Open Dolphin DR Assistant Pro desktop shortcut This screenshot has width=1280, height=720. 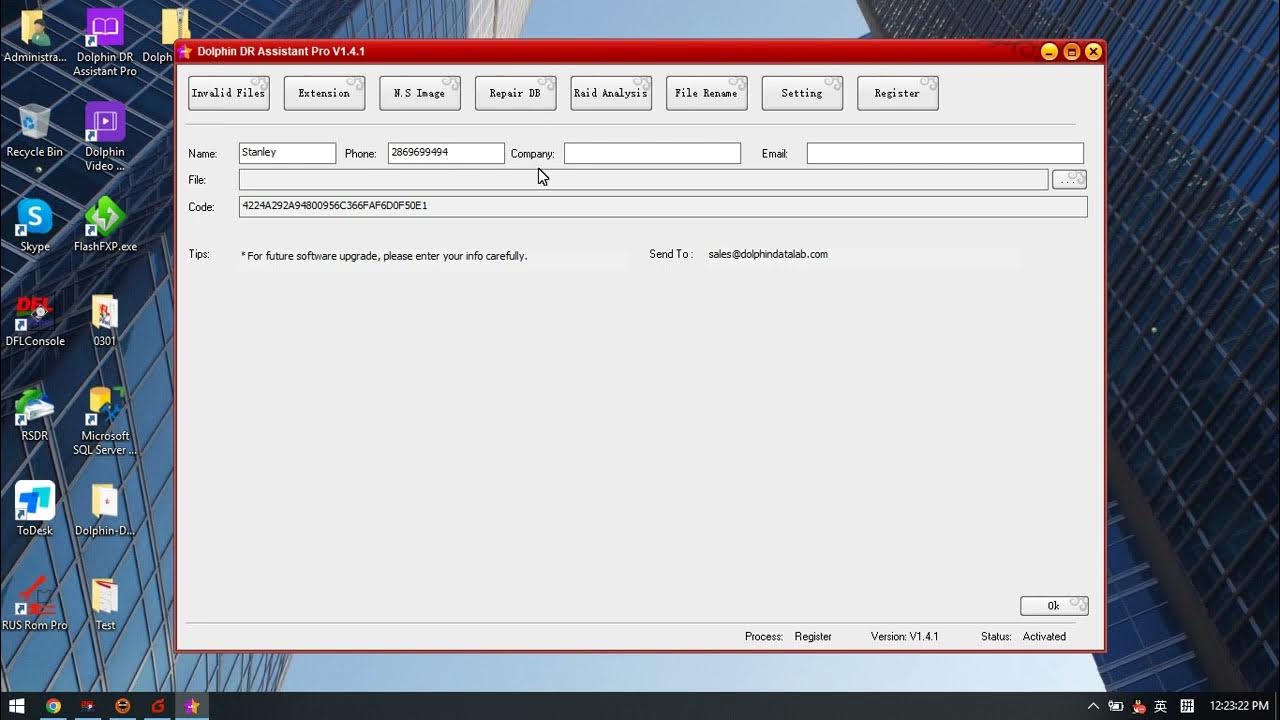(x=105, y=43)
